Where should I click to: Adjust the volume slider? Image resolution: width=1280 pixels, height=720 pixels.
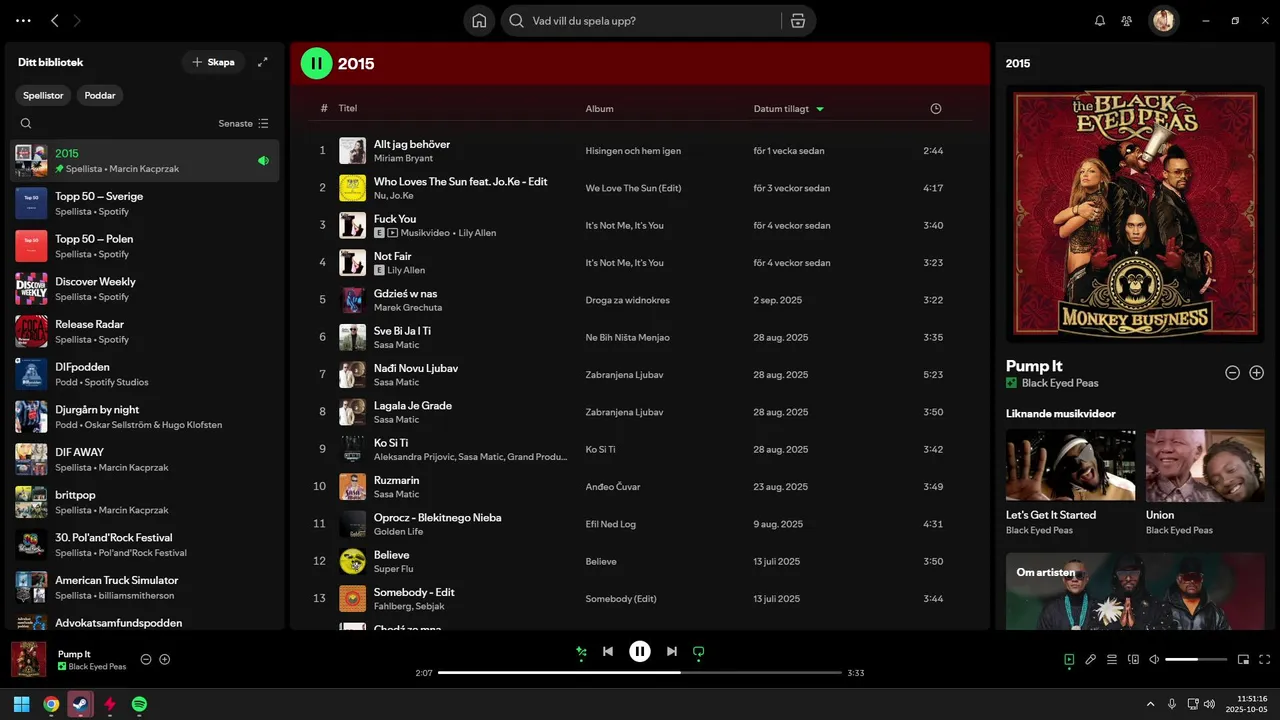1196,660
